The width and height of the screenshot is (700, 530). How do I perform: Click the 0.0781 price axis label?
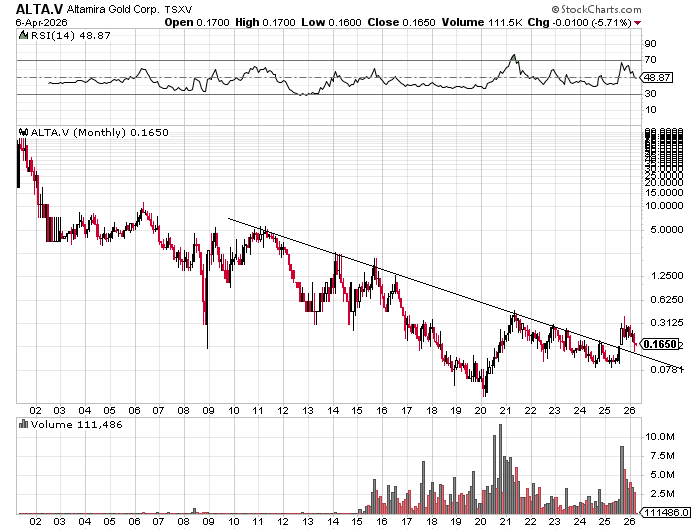click(667, 369)
